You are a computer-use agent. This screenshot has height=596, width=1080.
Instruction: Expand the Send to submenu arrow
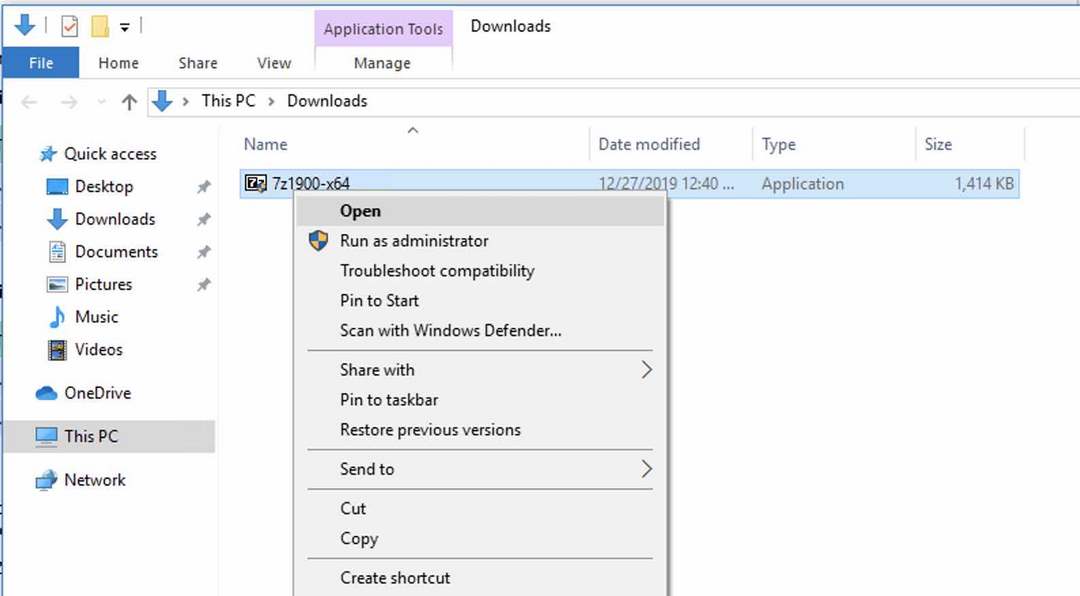click(x=647, y=469)
